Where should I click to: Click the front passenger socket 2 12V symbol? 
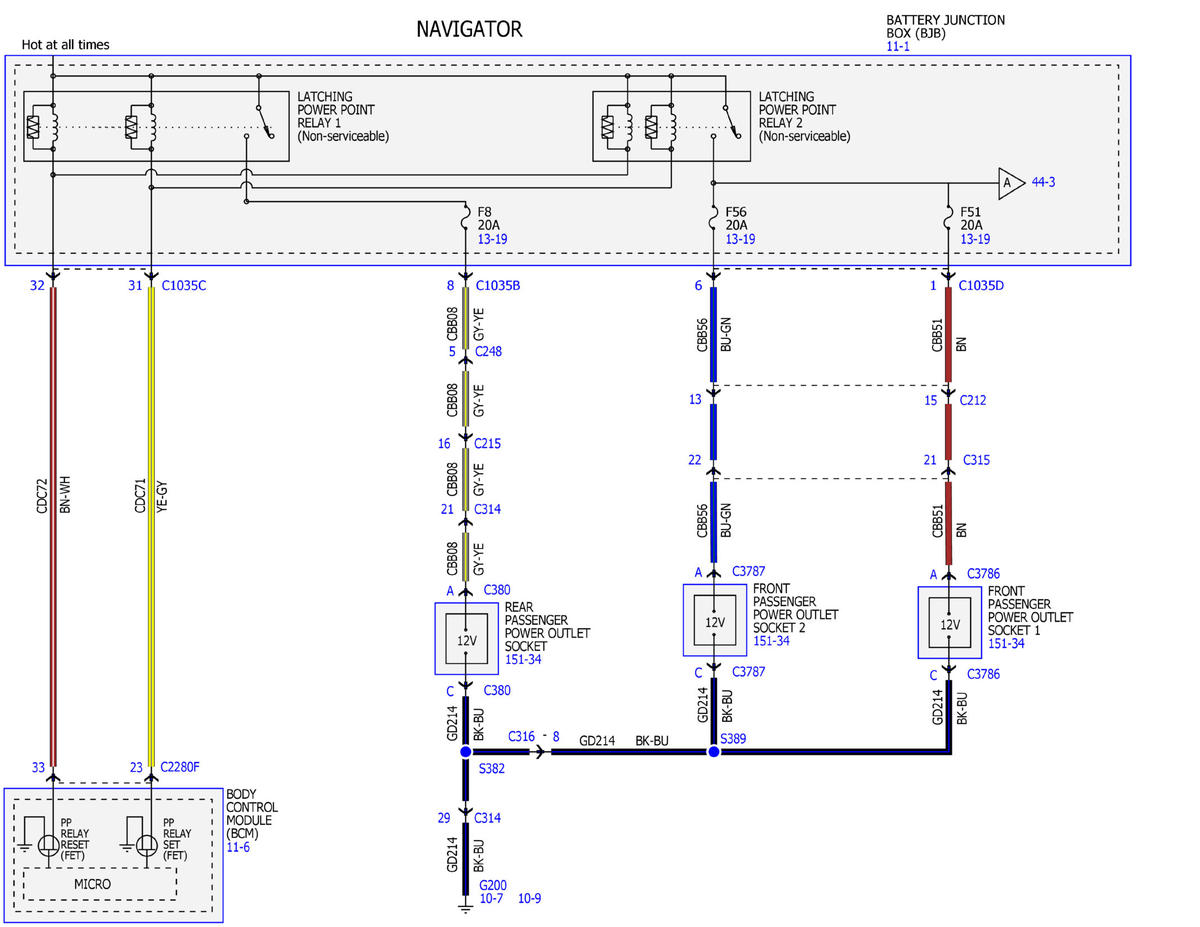pos(714,620)
